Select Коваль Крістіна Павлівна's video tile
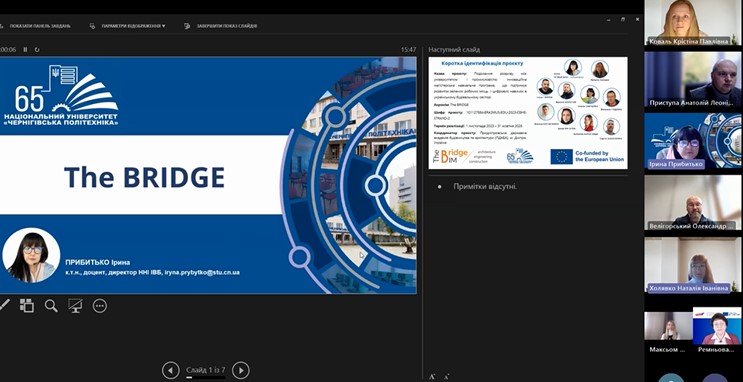743x382 pixels. click(693, 23)
